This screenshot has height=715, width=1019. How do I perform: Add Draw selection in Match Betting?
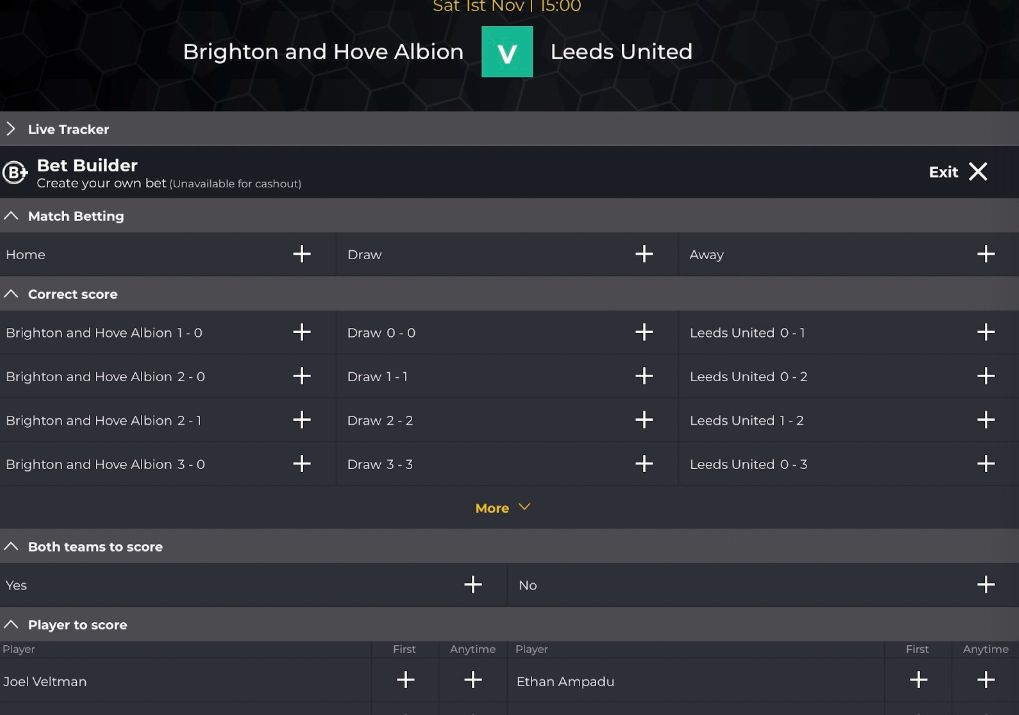(x=643, y=254)
